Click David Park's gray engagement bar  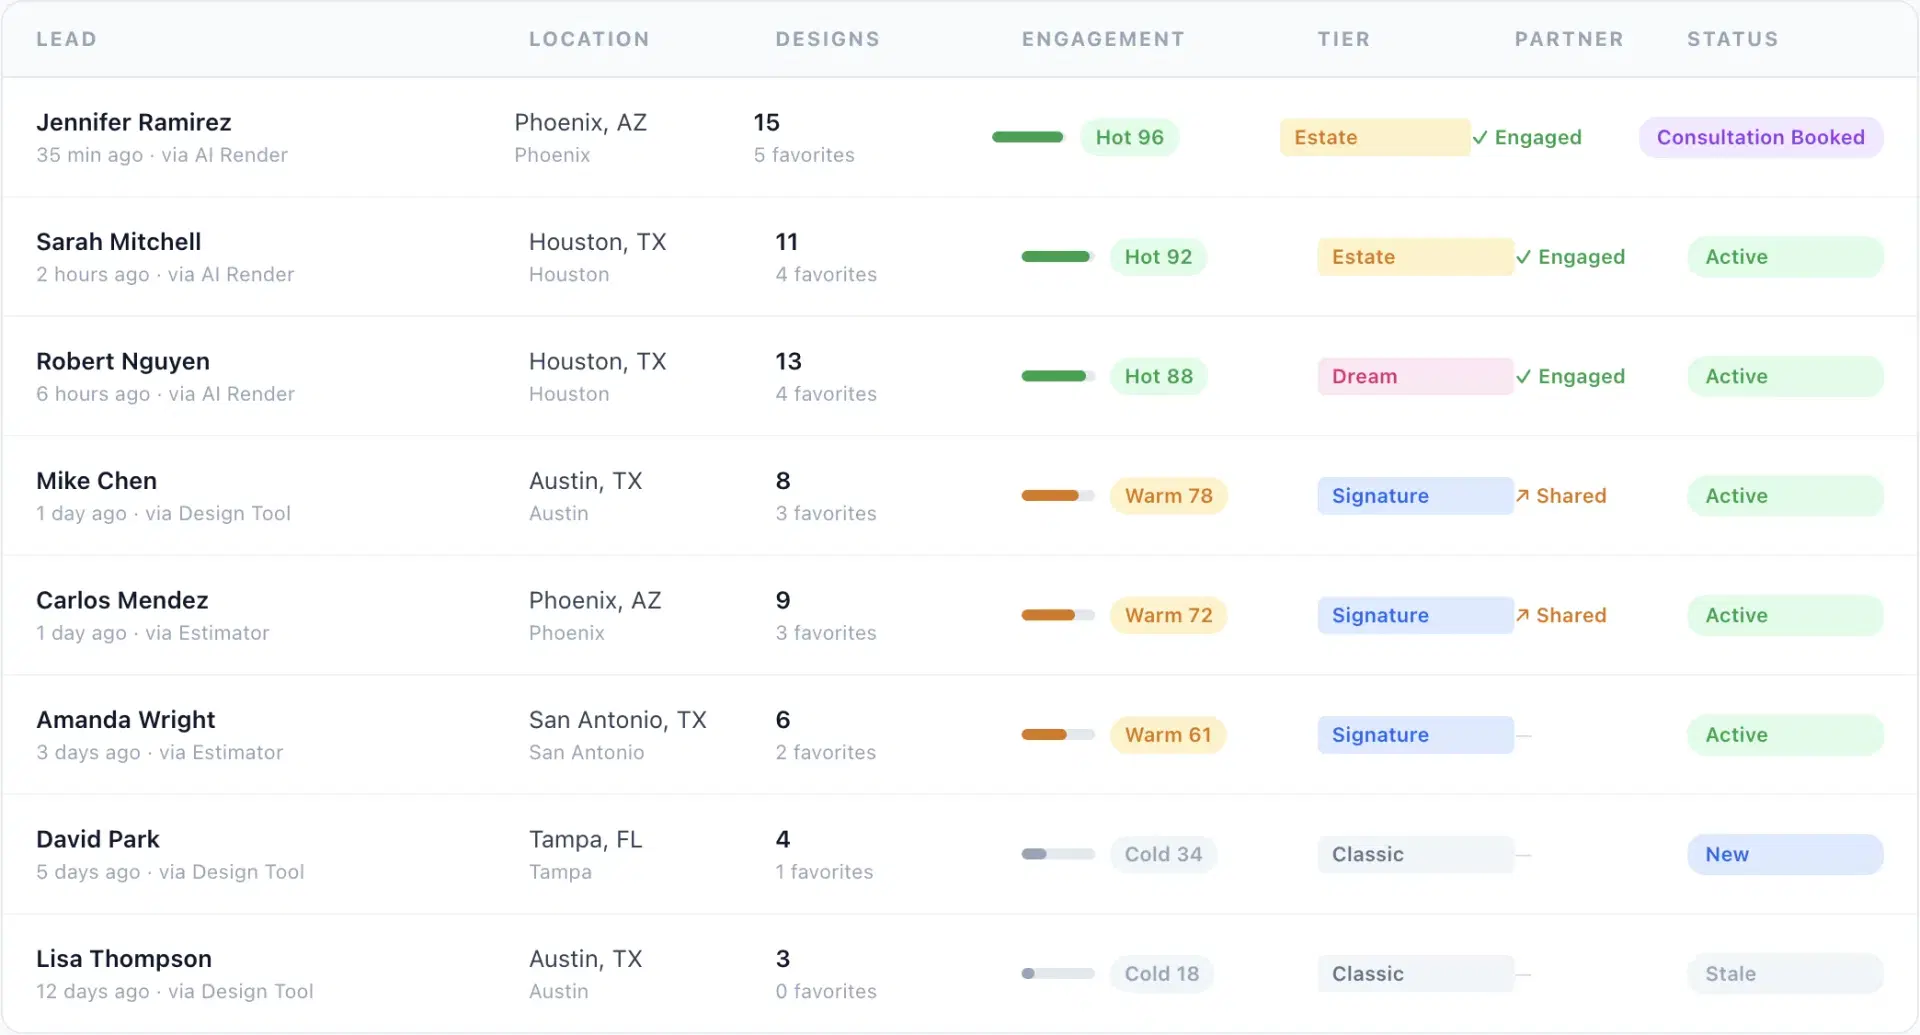[1057, 855]
